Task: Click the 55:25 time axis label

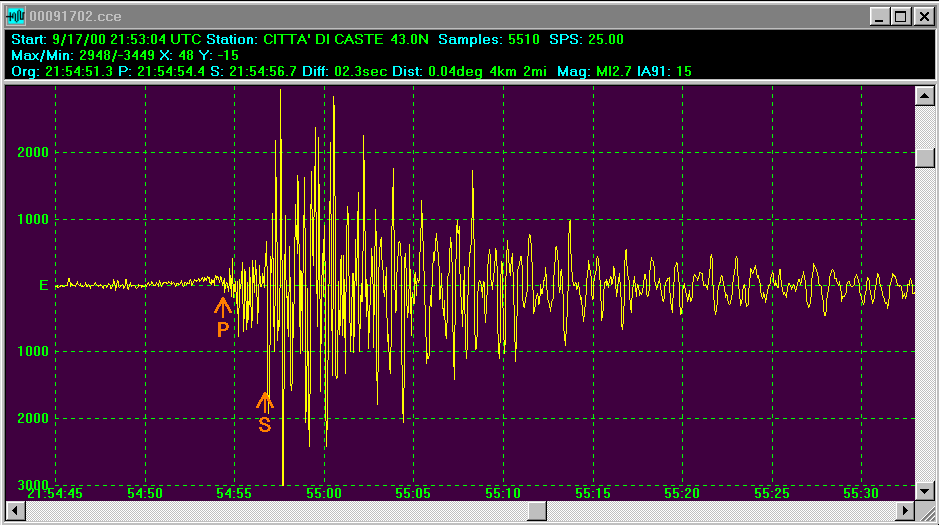Action: click(x=772, y=494)
